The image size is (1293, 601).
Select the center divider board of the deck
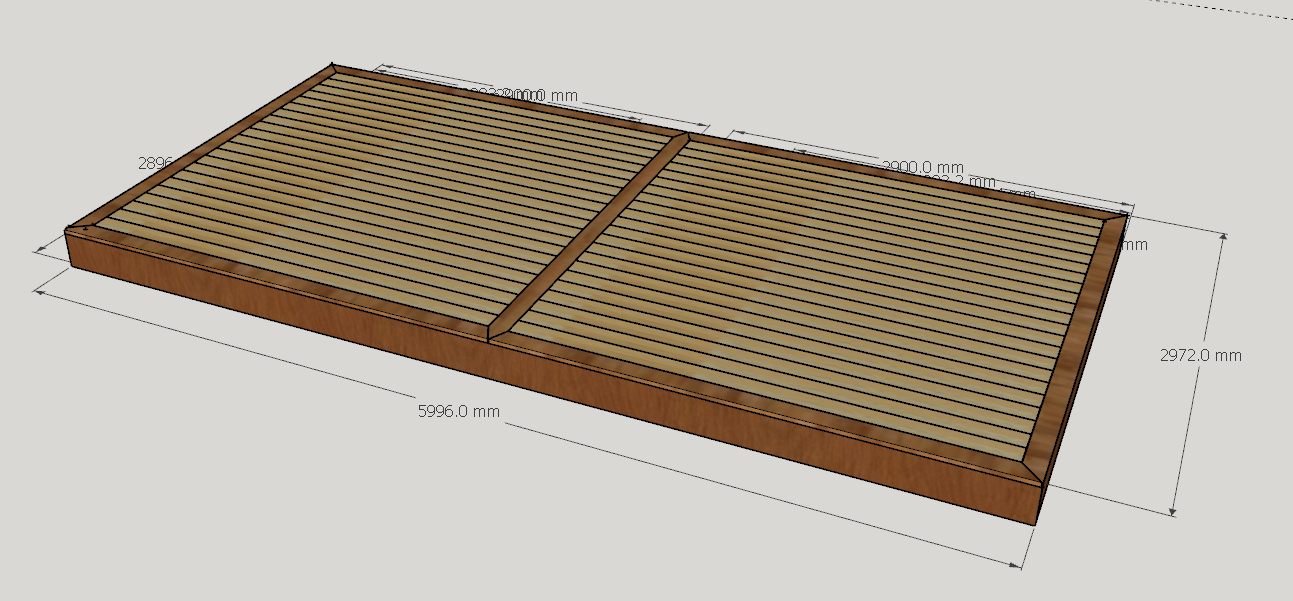pyautogui.click(x=588, y=237)
